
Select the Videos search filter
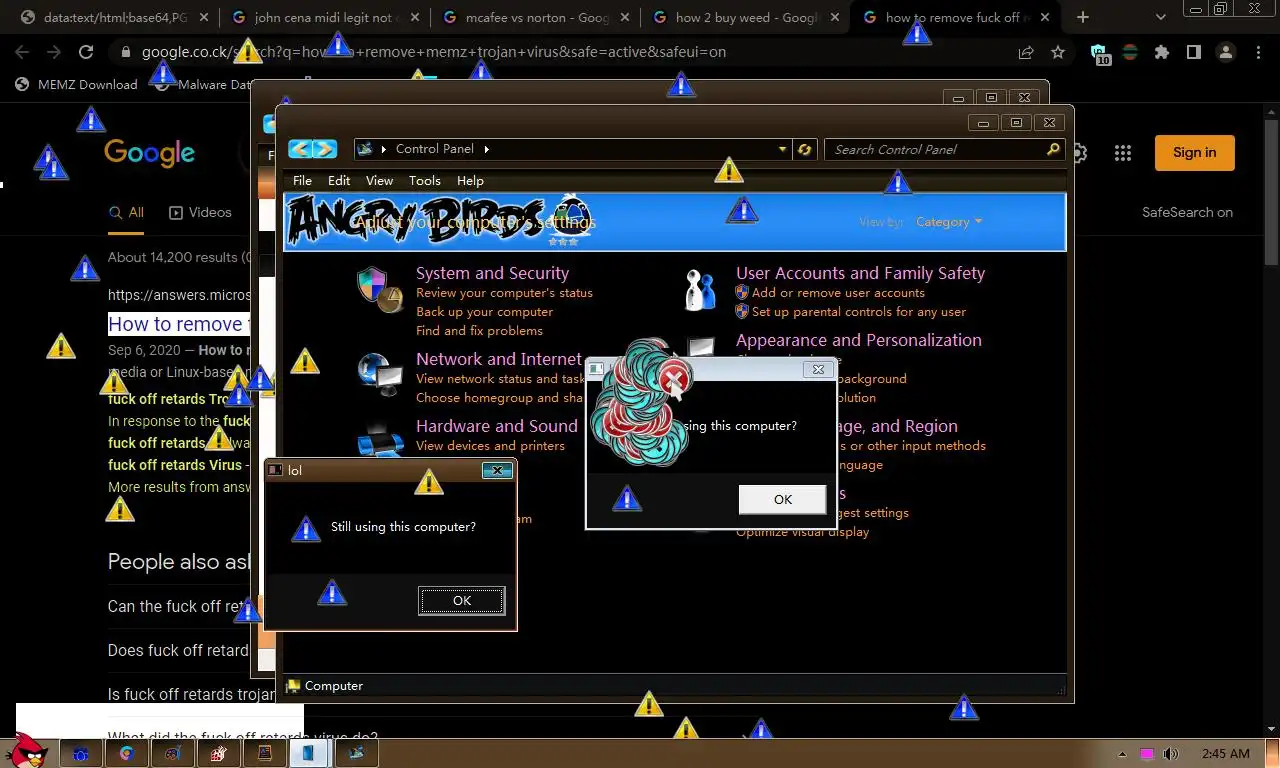click(x=200, y=212)
